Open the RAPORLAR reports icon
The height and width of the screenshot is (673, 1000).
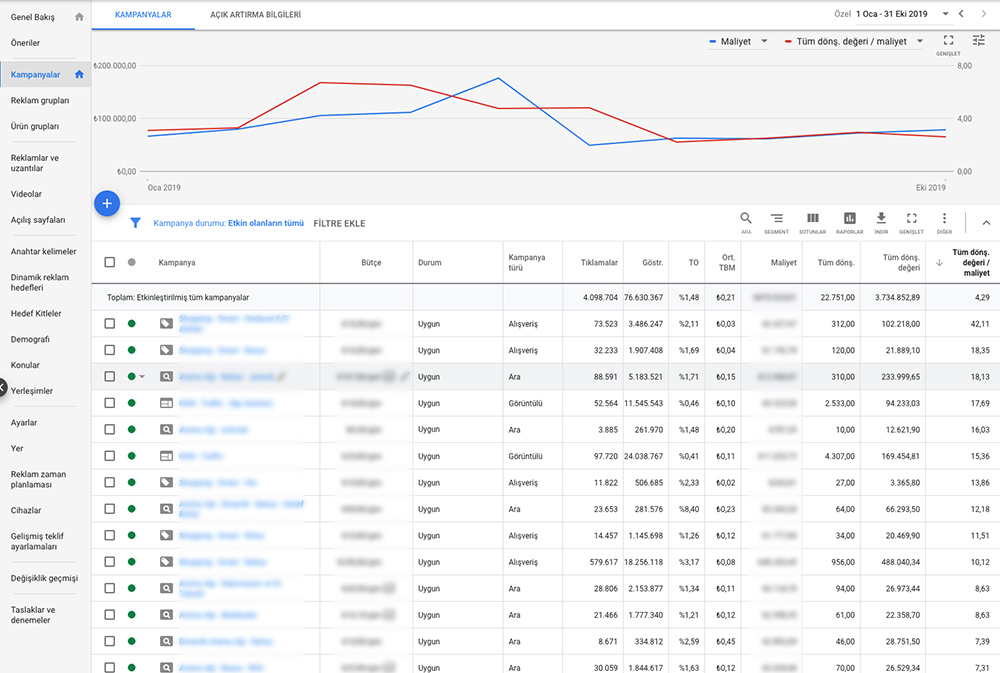coord(849,218)
